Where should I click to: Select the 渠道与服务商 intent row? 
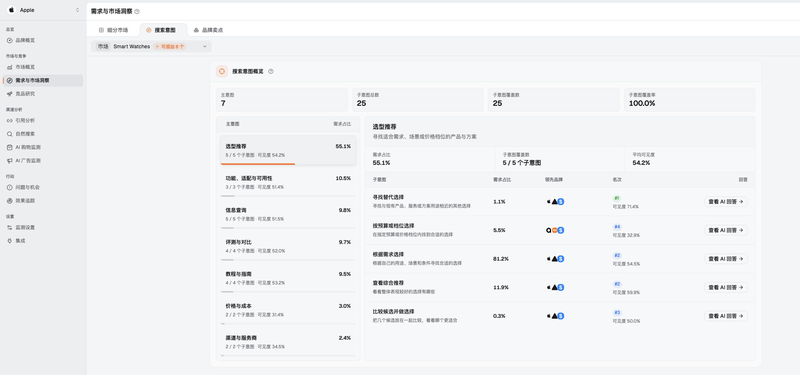click(x=288, y=342)
